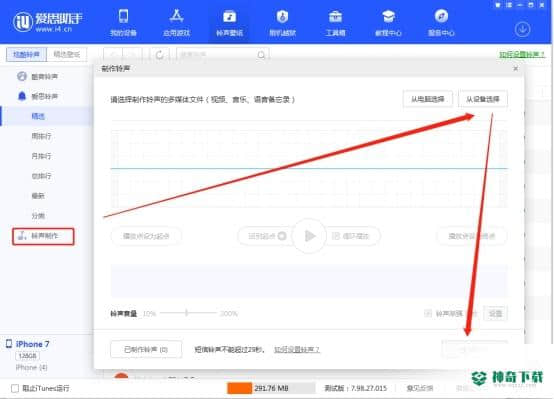Select 分类 (Categories) in the sidebar
The width and height of the screenshot is (554, 399).
38,216
